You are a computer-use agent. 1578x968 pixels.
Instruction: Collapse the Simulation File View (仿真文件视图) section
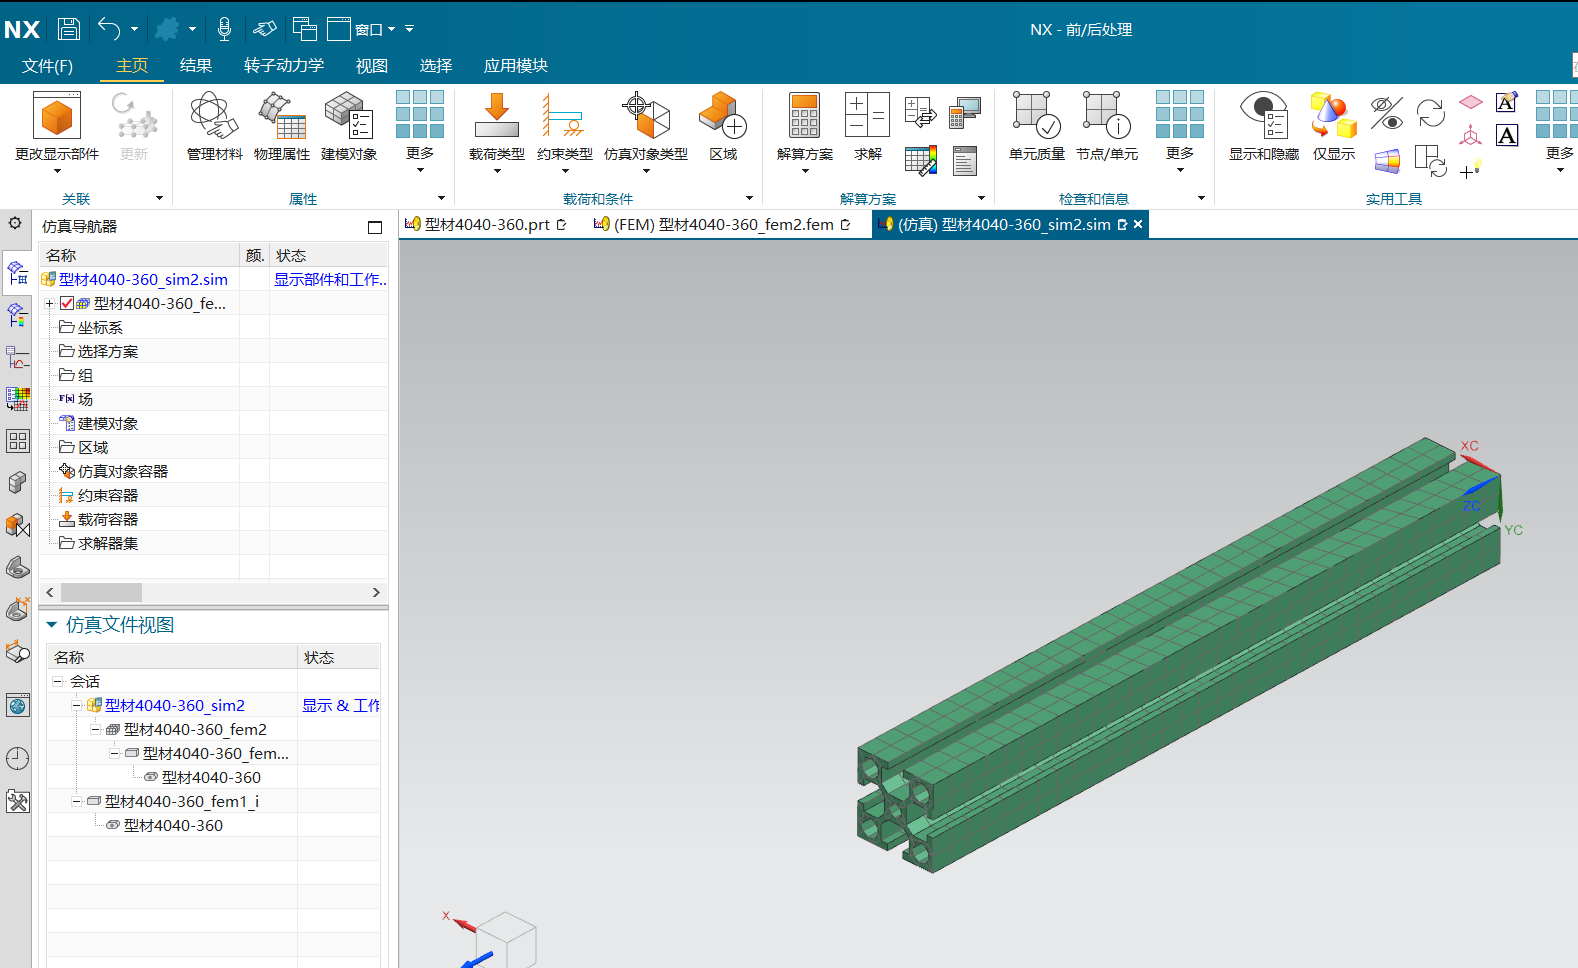(52, 625)
